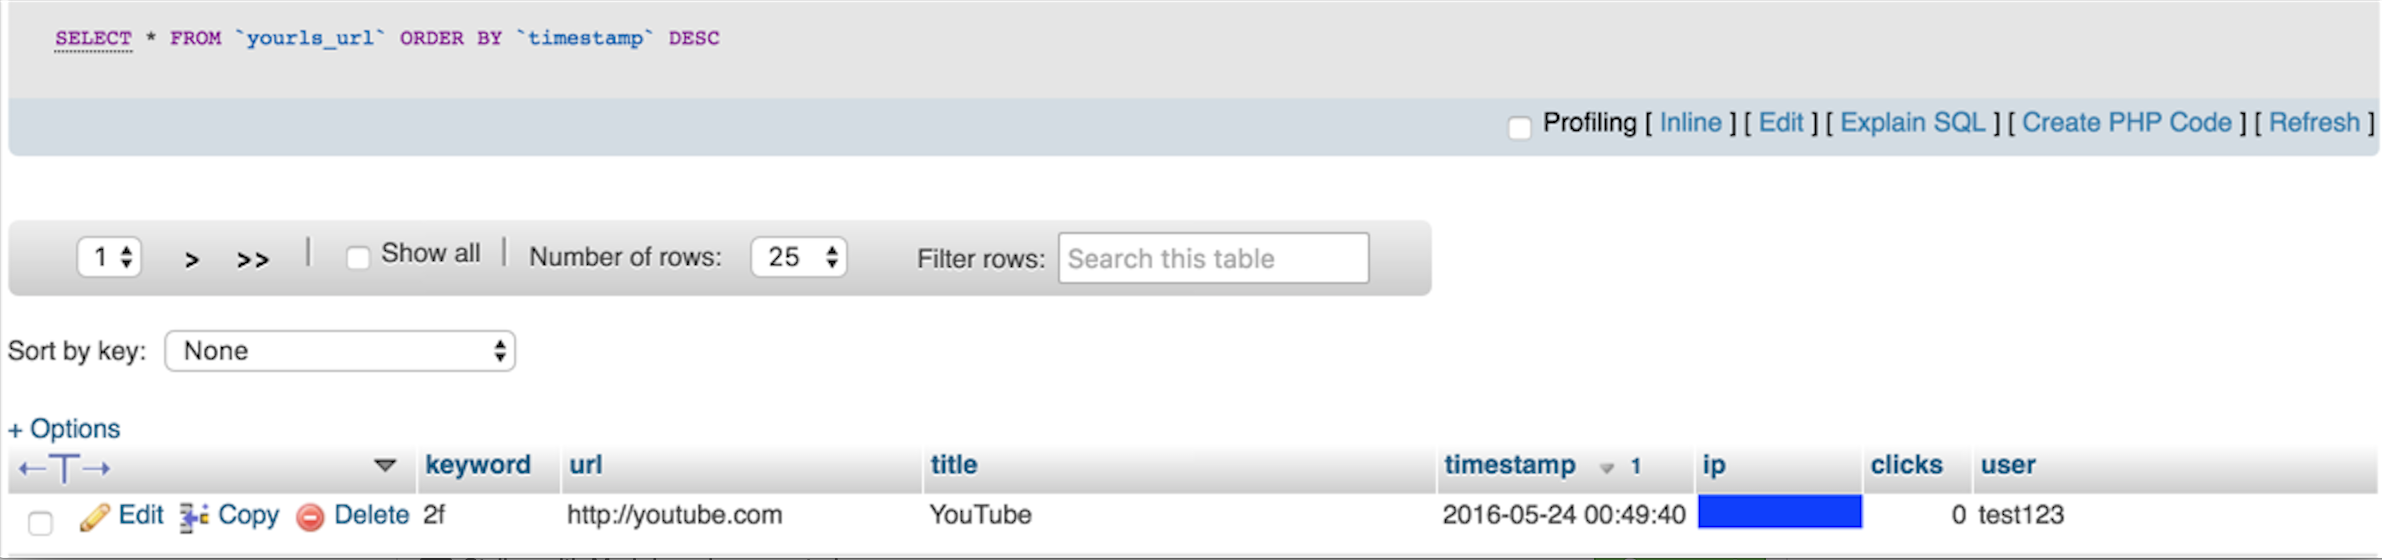
Task: Sort by the keyword column header
Action: point(478,465)
